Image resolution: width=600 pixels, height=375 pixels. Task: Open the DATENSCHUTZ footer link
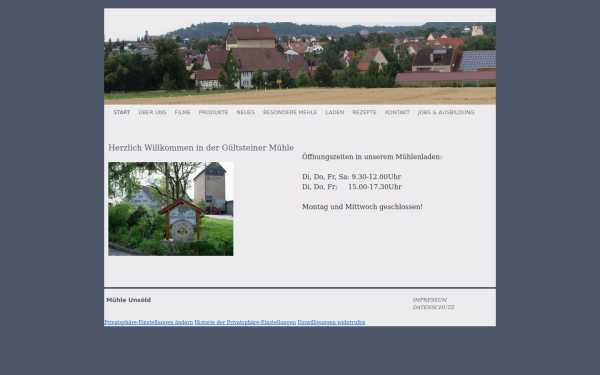click(x=434, y=308)
